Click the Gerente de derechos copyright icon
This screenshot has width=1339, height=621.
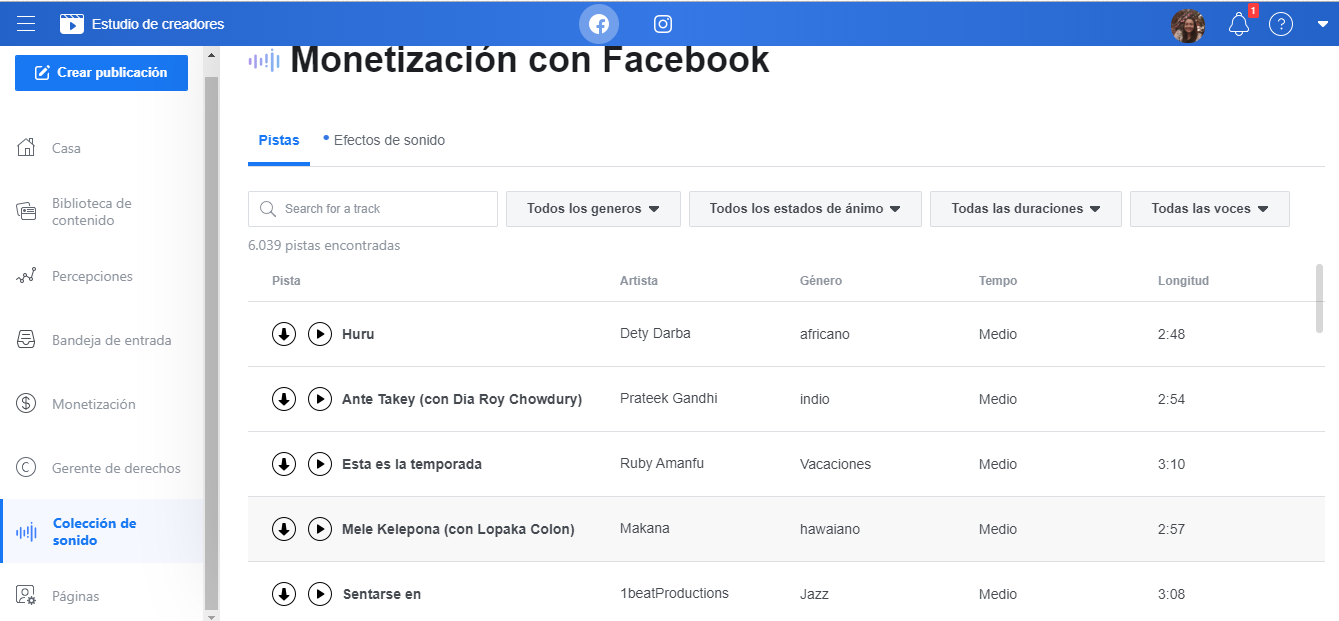tap(27, 468)
